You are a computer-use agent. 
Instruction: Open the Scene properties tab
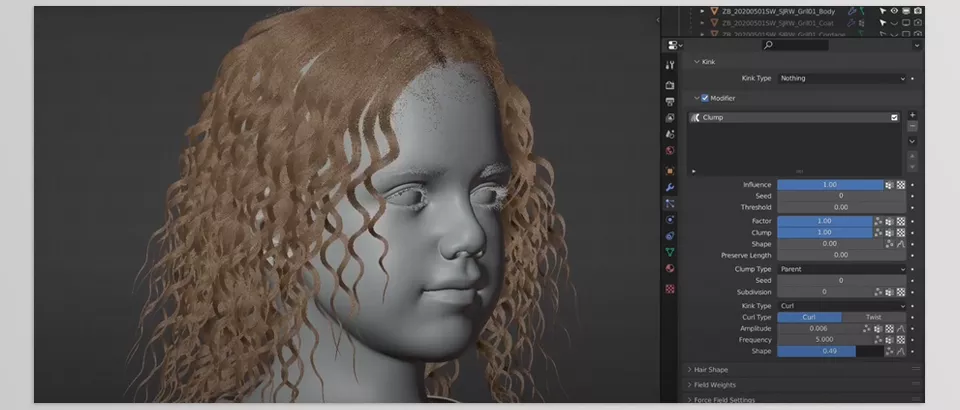coord(670,134)
